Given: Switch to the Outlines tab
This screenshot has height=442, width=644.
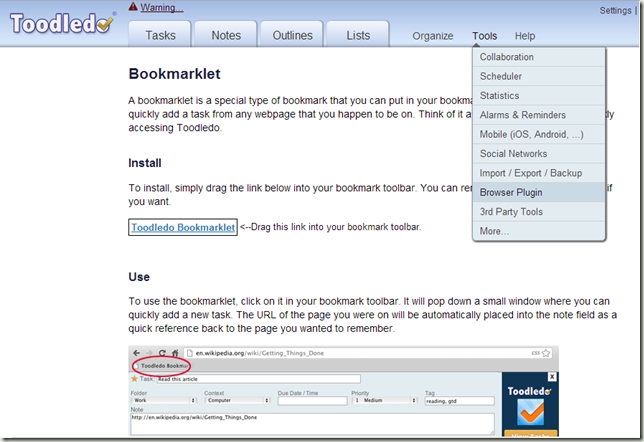Looking at the screenshot, I should 292,35.
